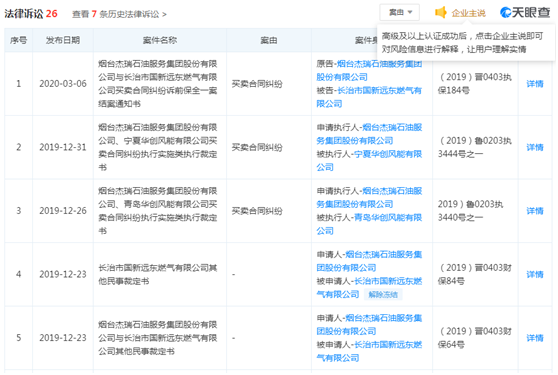Open 被申请人 长治市国新远东燃气 link in row 4
558x375 pixels.
click(x=369, y=288)
